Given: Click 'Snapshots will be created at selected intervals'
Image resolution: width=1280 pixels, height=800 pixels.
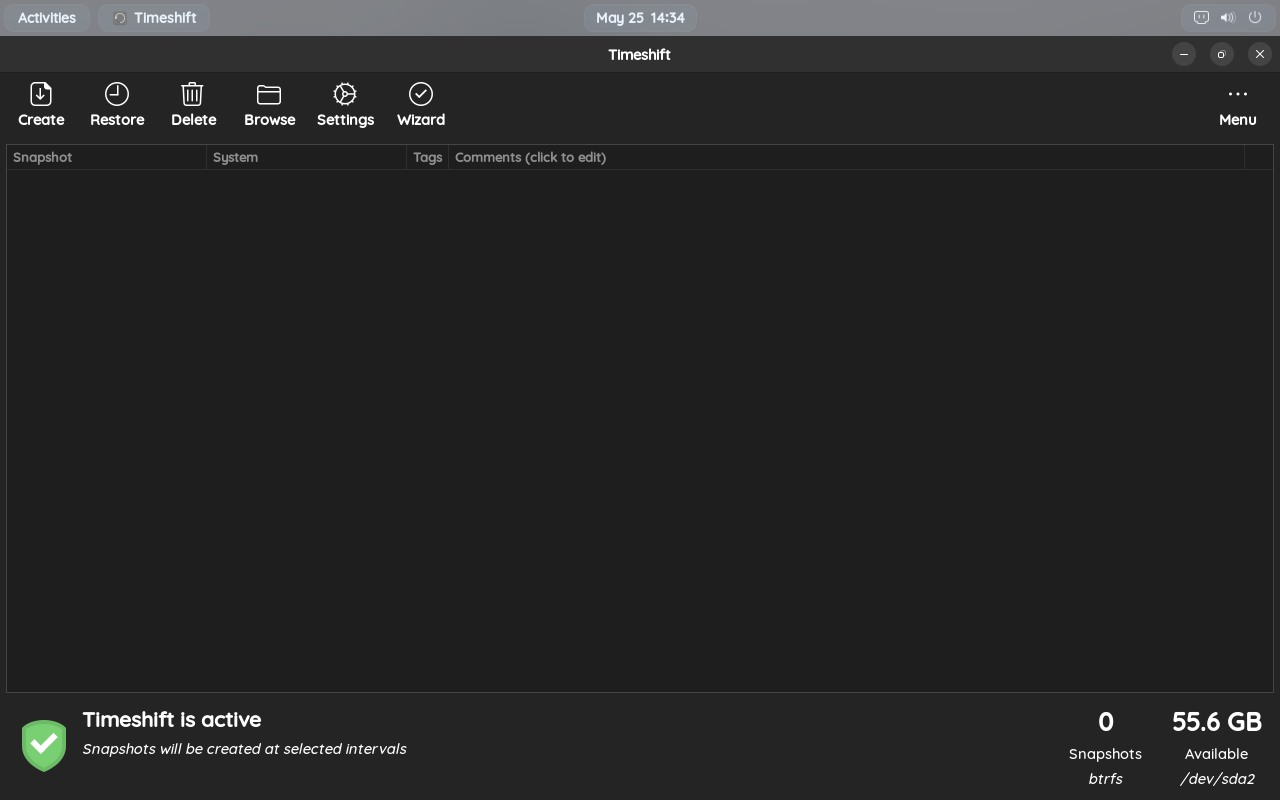Looking at the screenshot, I should coord(244,749).
